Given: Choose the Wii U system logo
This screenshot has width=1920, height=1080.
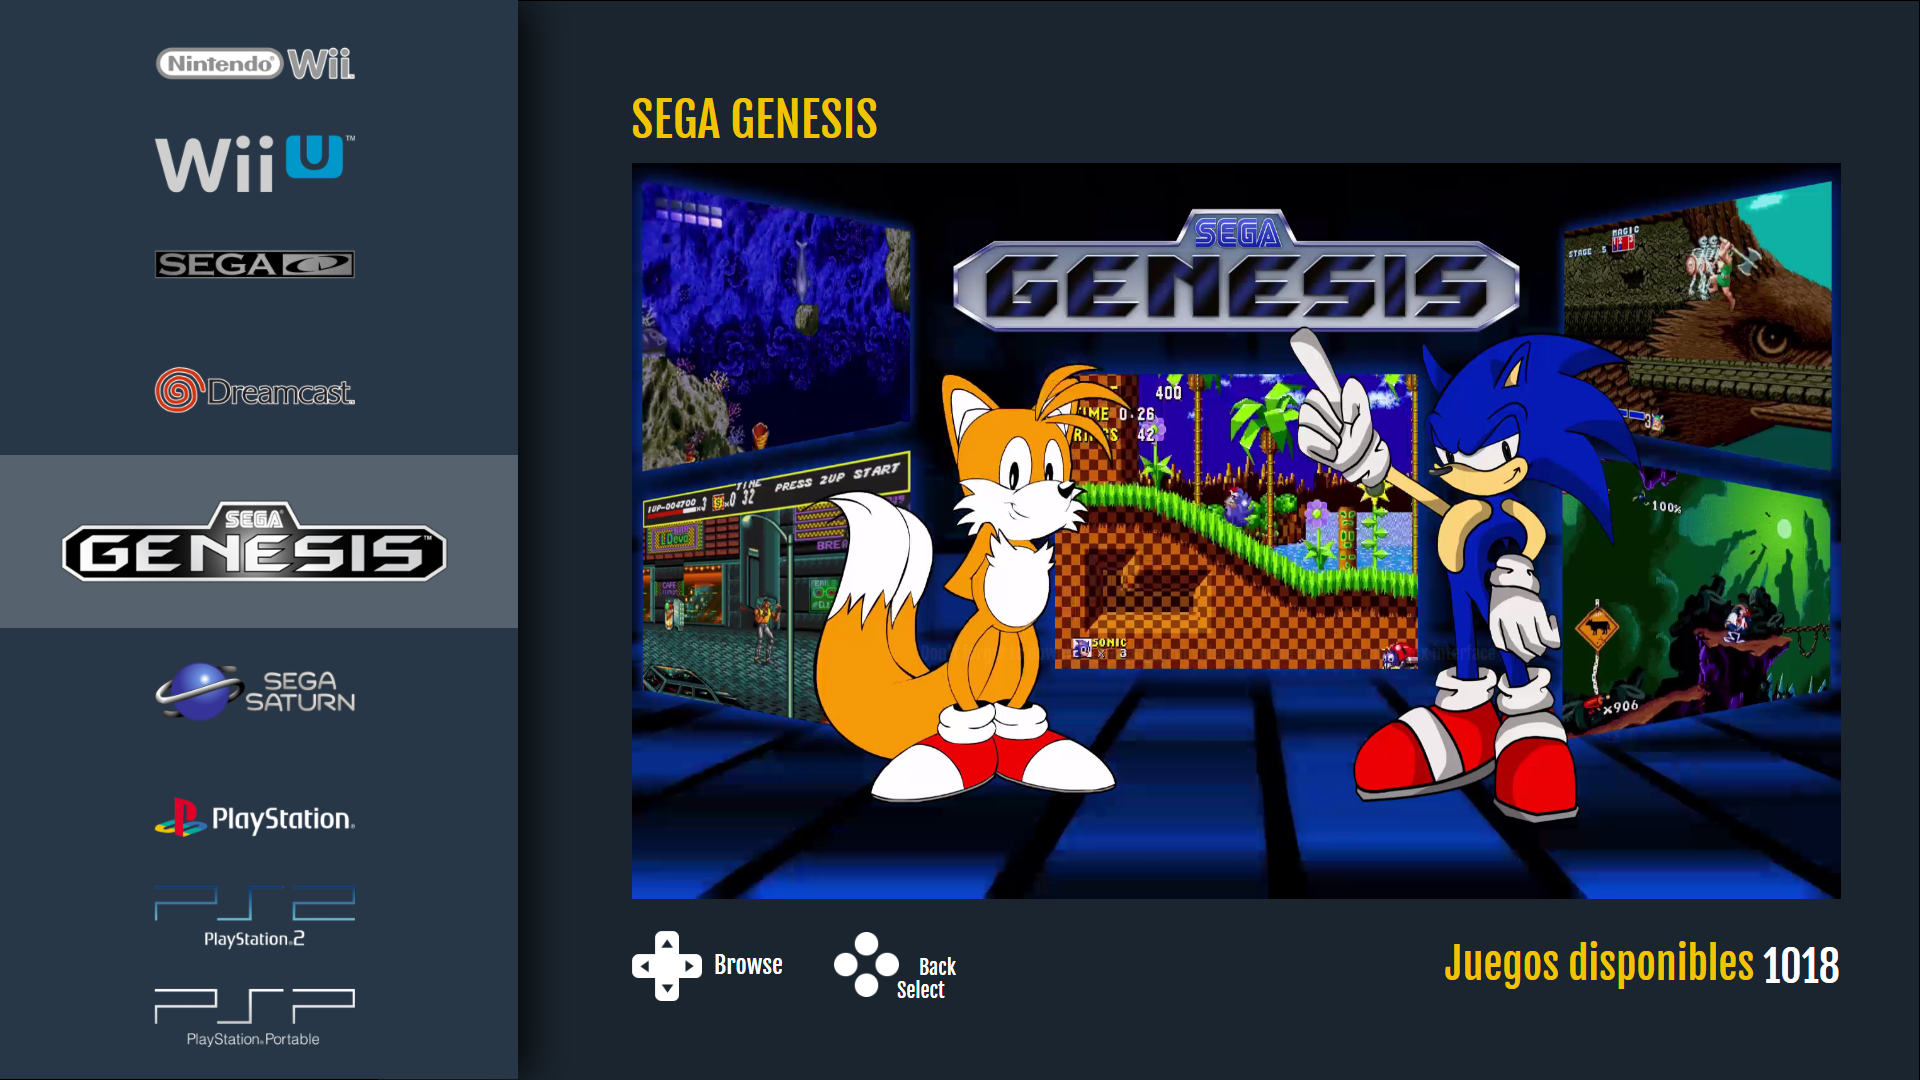Looking at the screenshot, I should coord(255,164).
